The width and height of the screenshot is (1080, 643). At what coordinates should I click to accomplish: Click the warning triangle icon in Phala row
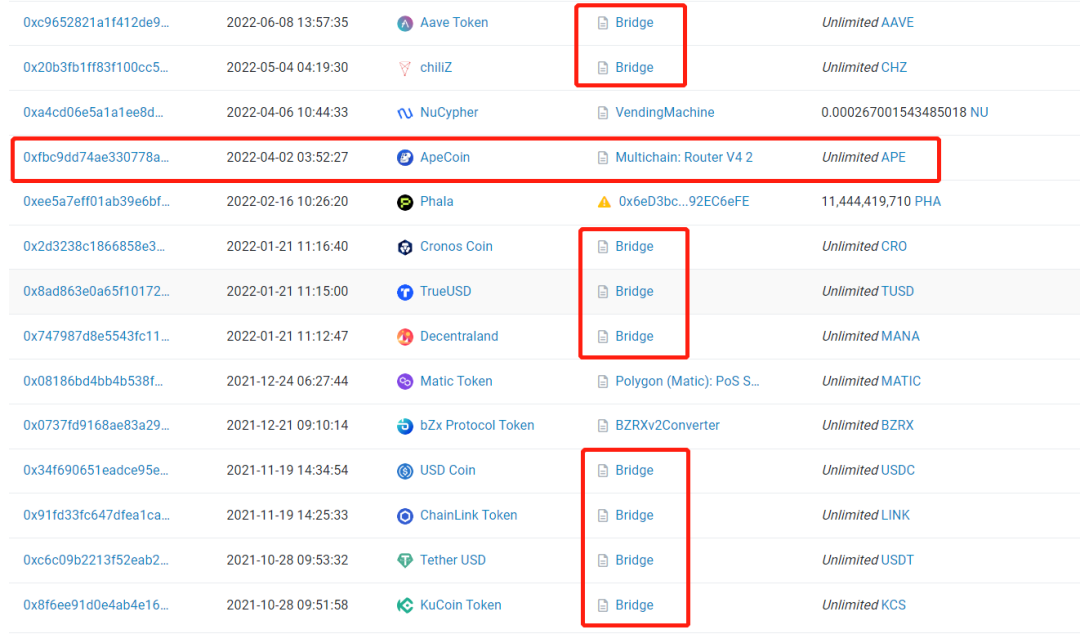(x=604, y=202)
